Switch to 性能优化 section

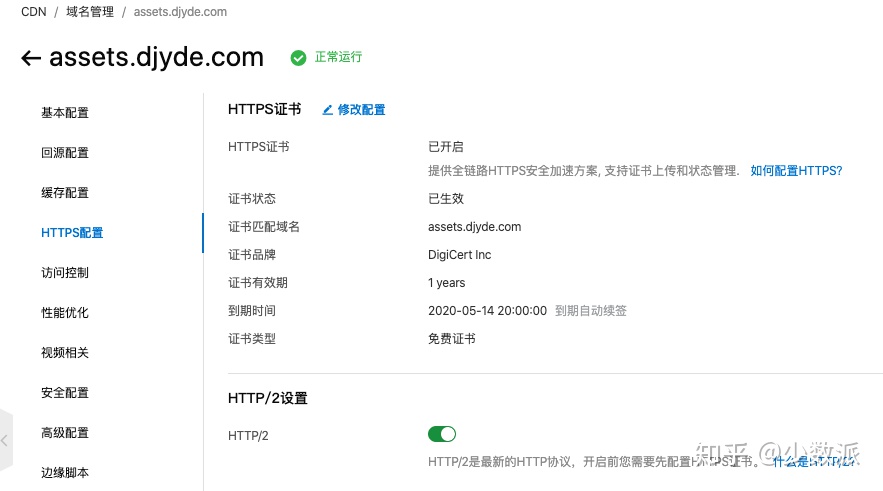(x=65, y=313)
